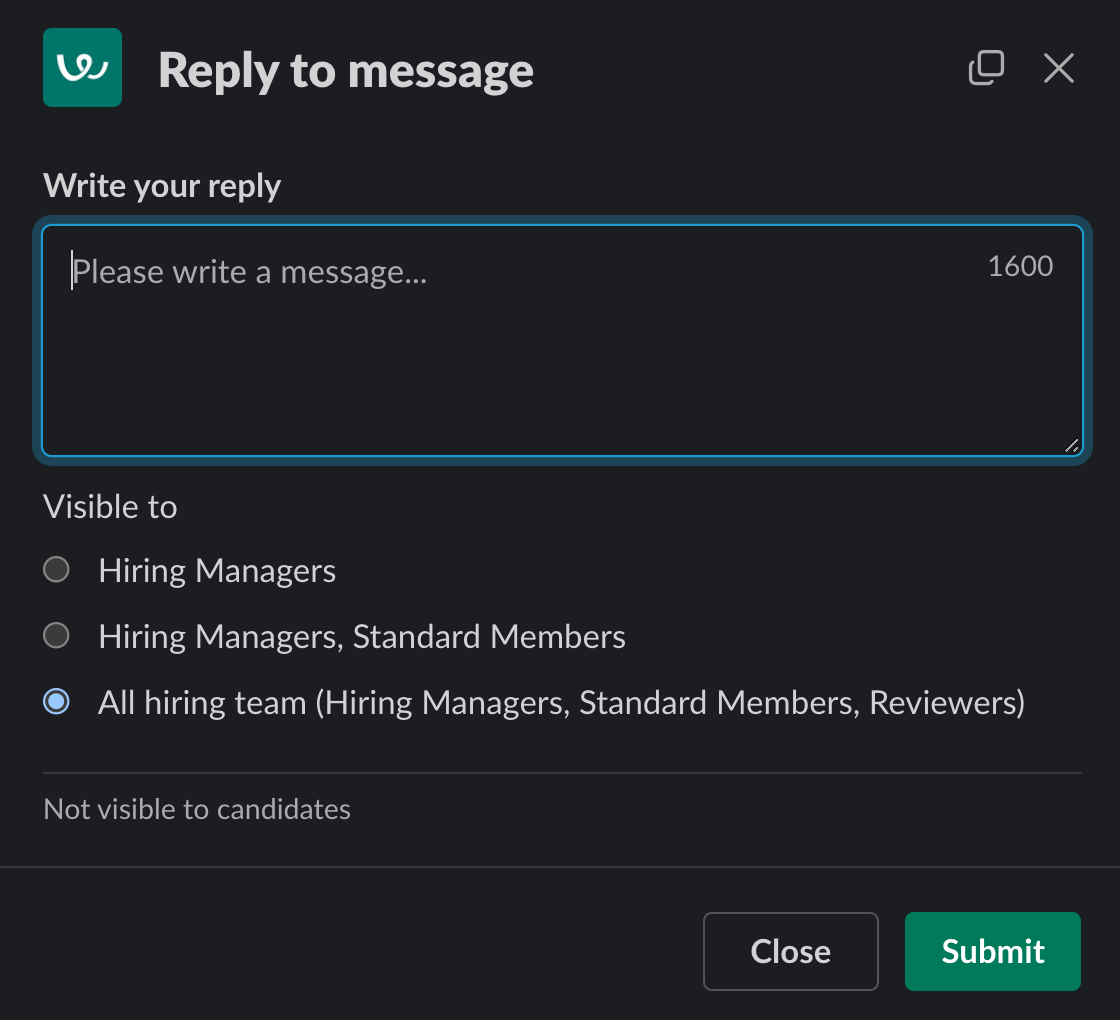Click the green Workable app logo
Viewport: 1120px width, 1020px height.
82,68
